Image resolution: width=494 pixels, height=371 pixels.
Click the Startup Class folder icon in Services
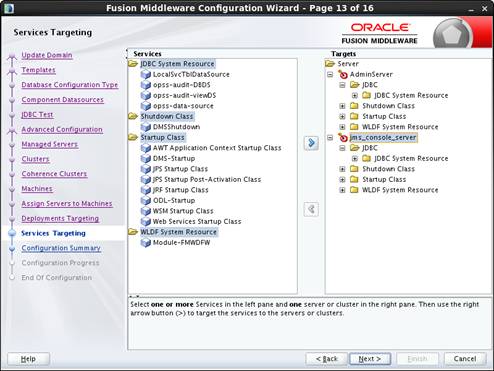[x=133, y=137]
